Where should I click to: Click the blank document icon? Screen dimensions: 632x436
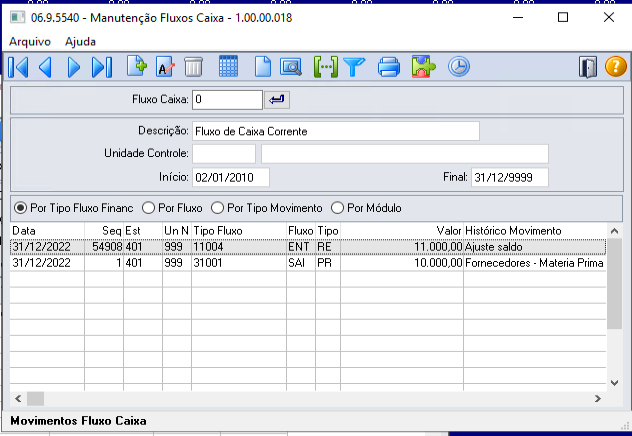tap(263, 67)
